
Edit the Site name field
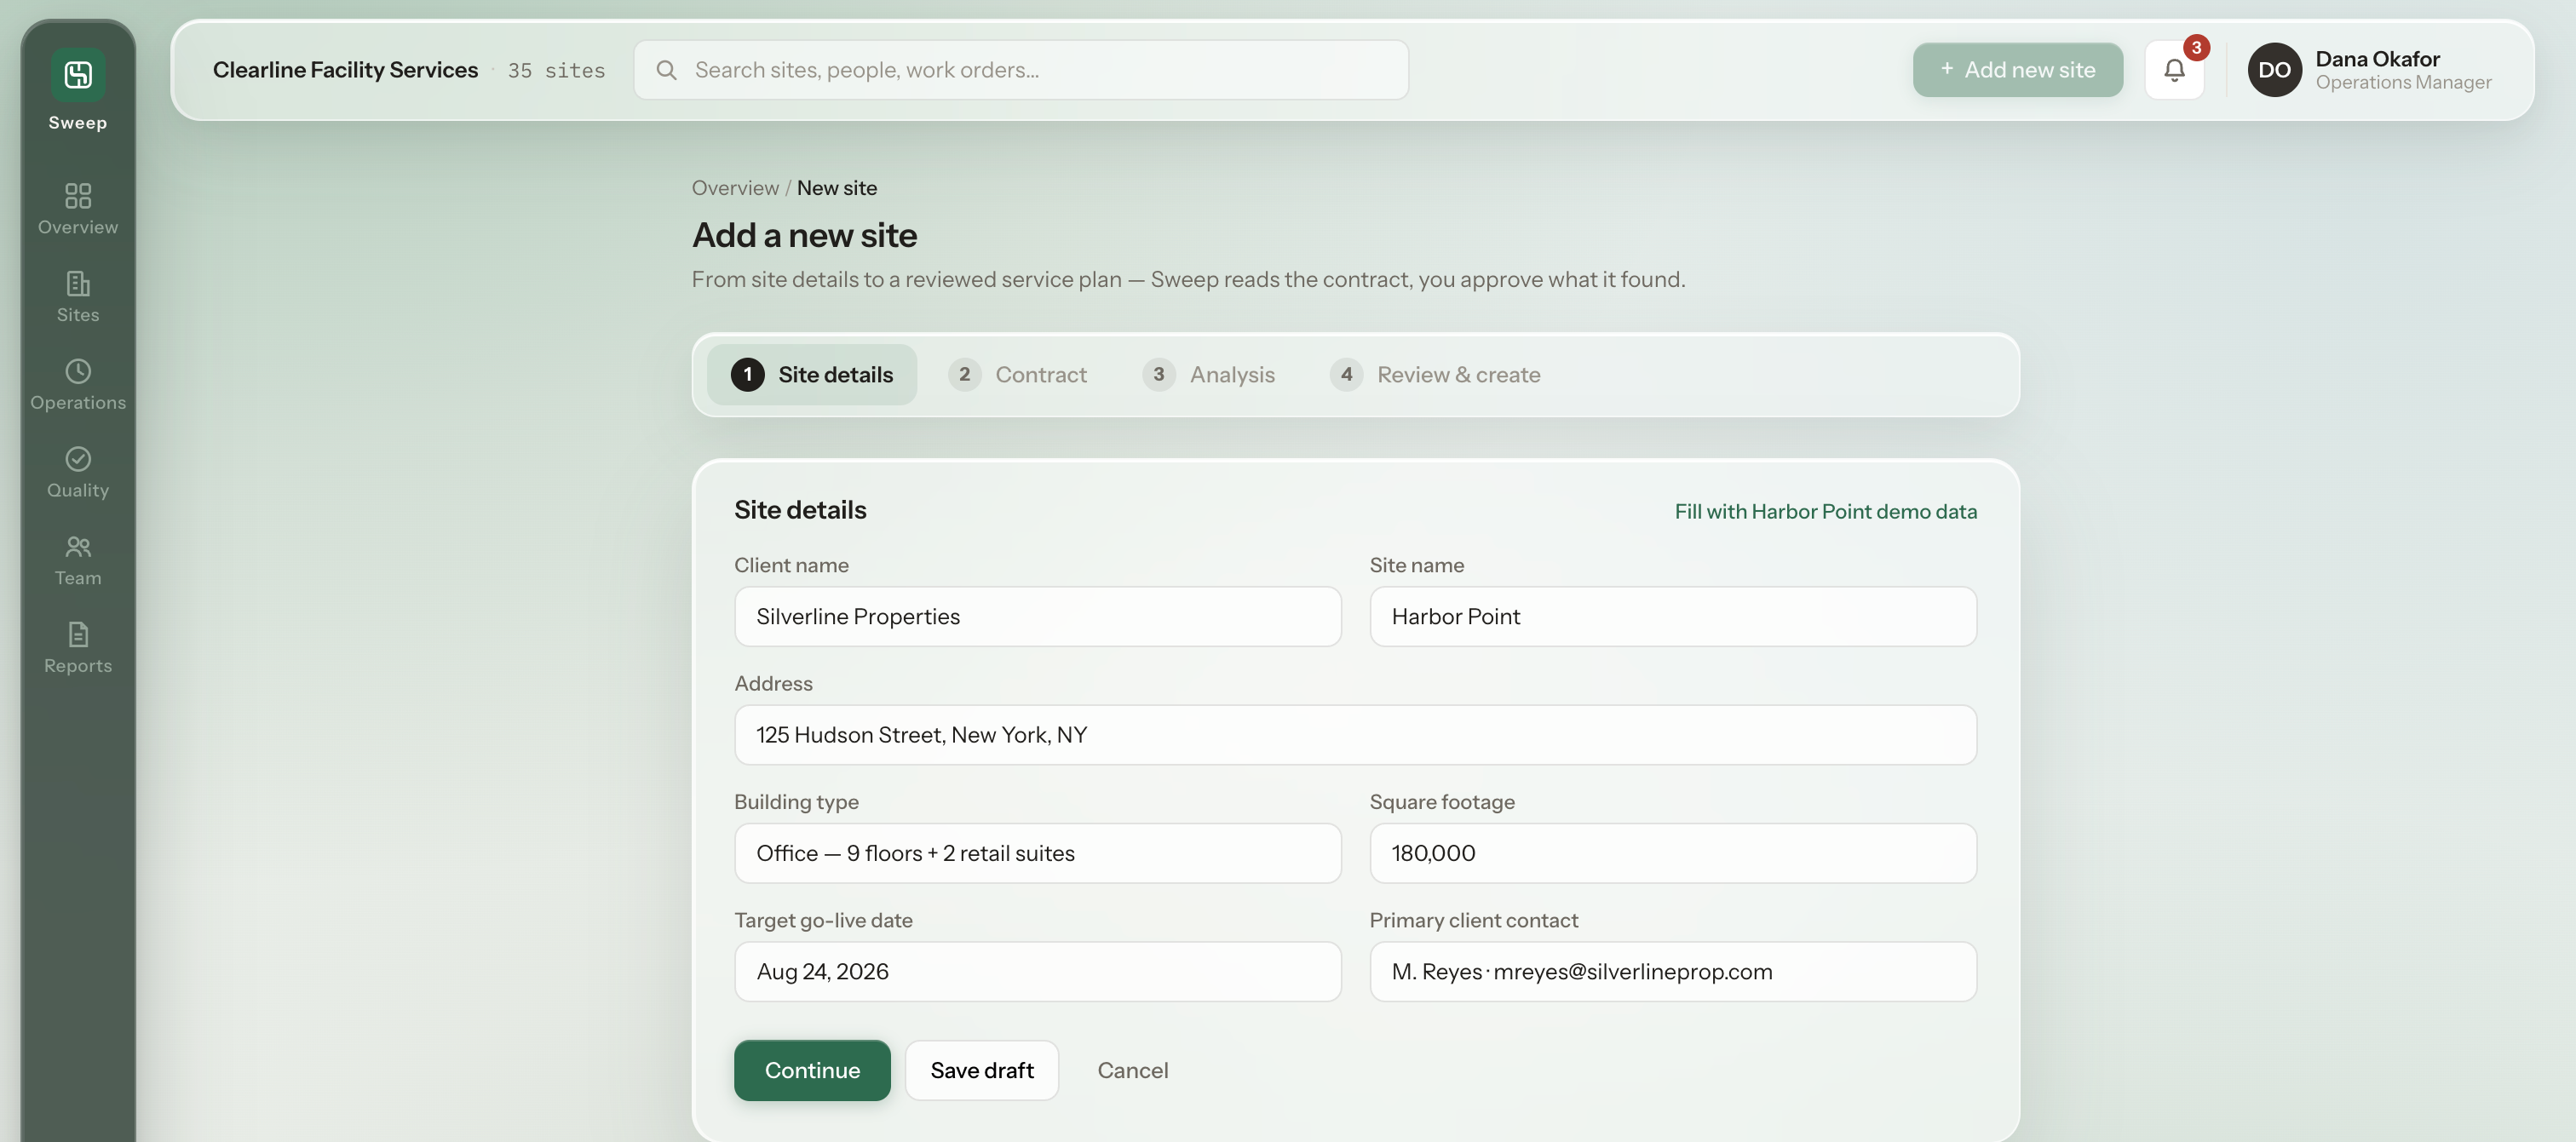[1672, 617]
